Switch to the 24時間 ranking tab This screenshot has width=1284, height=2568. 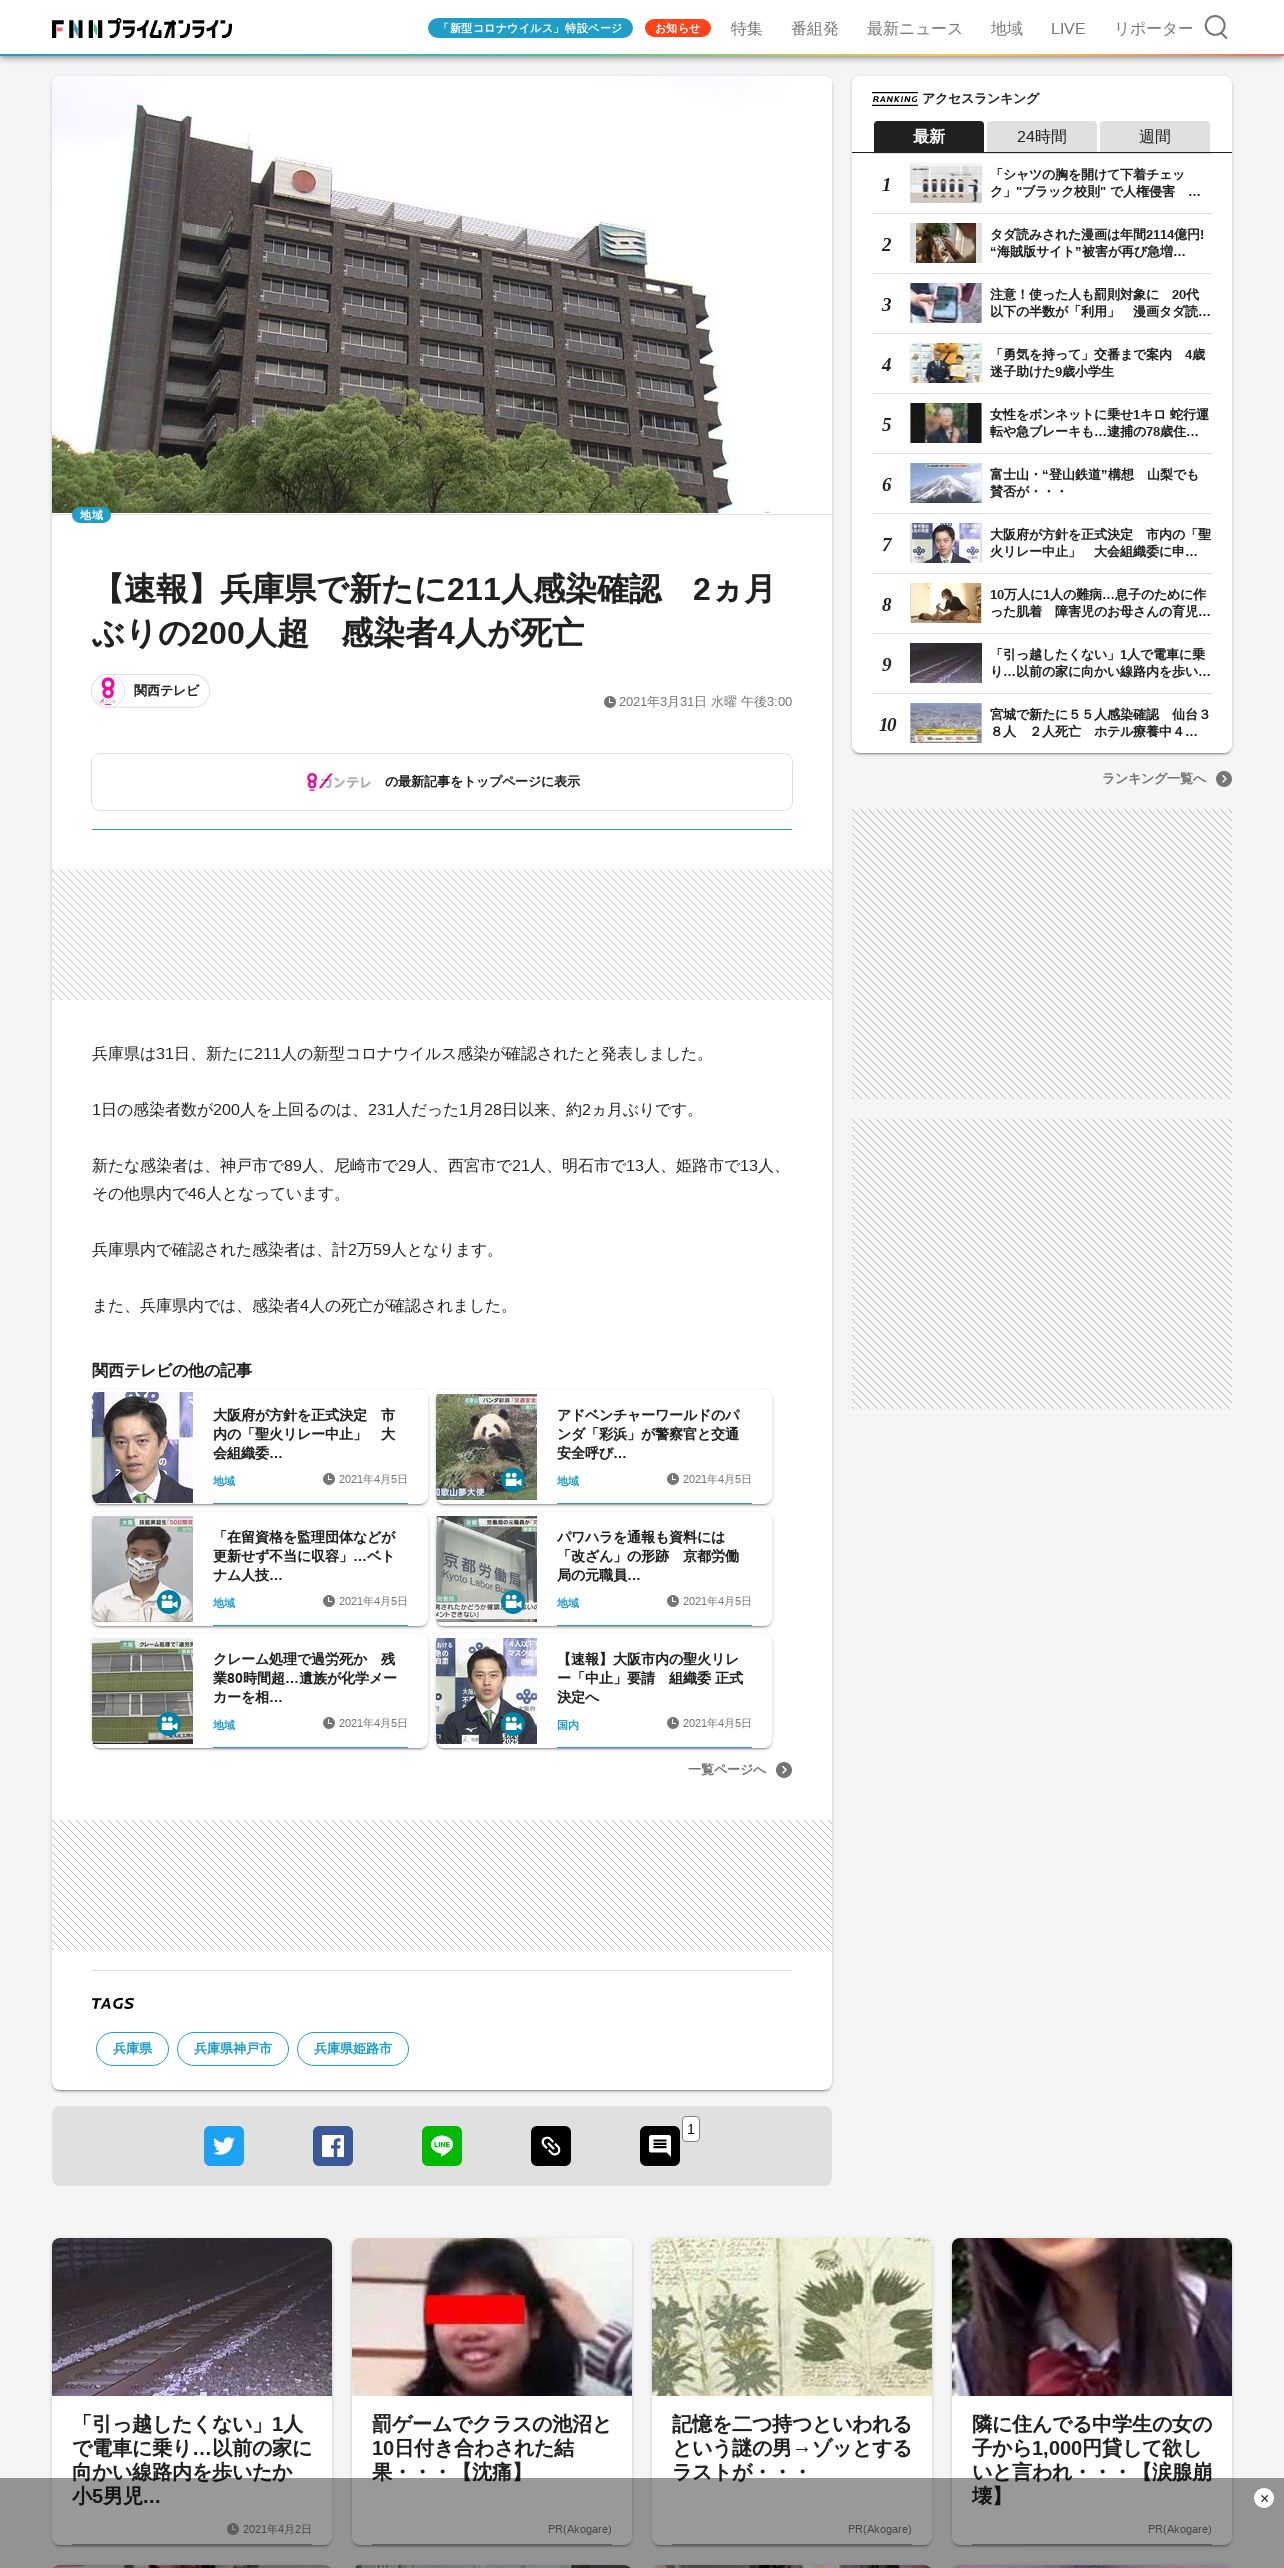click(1041, 136)
